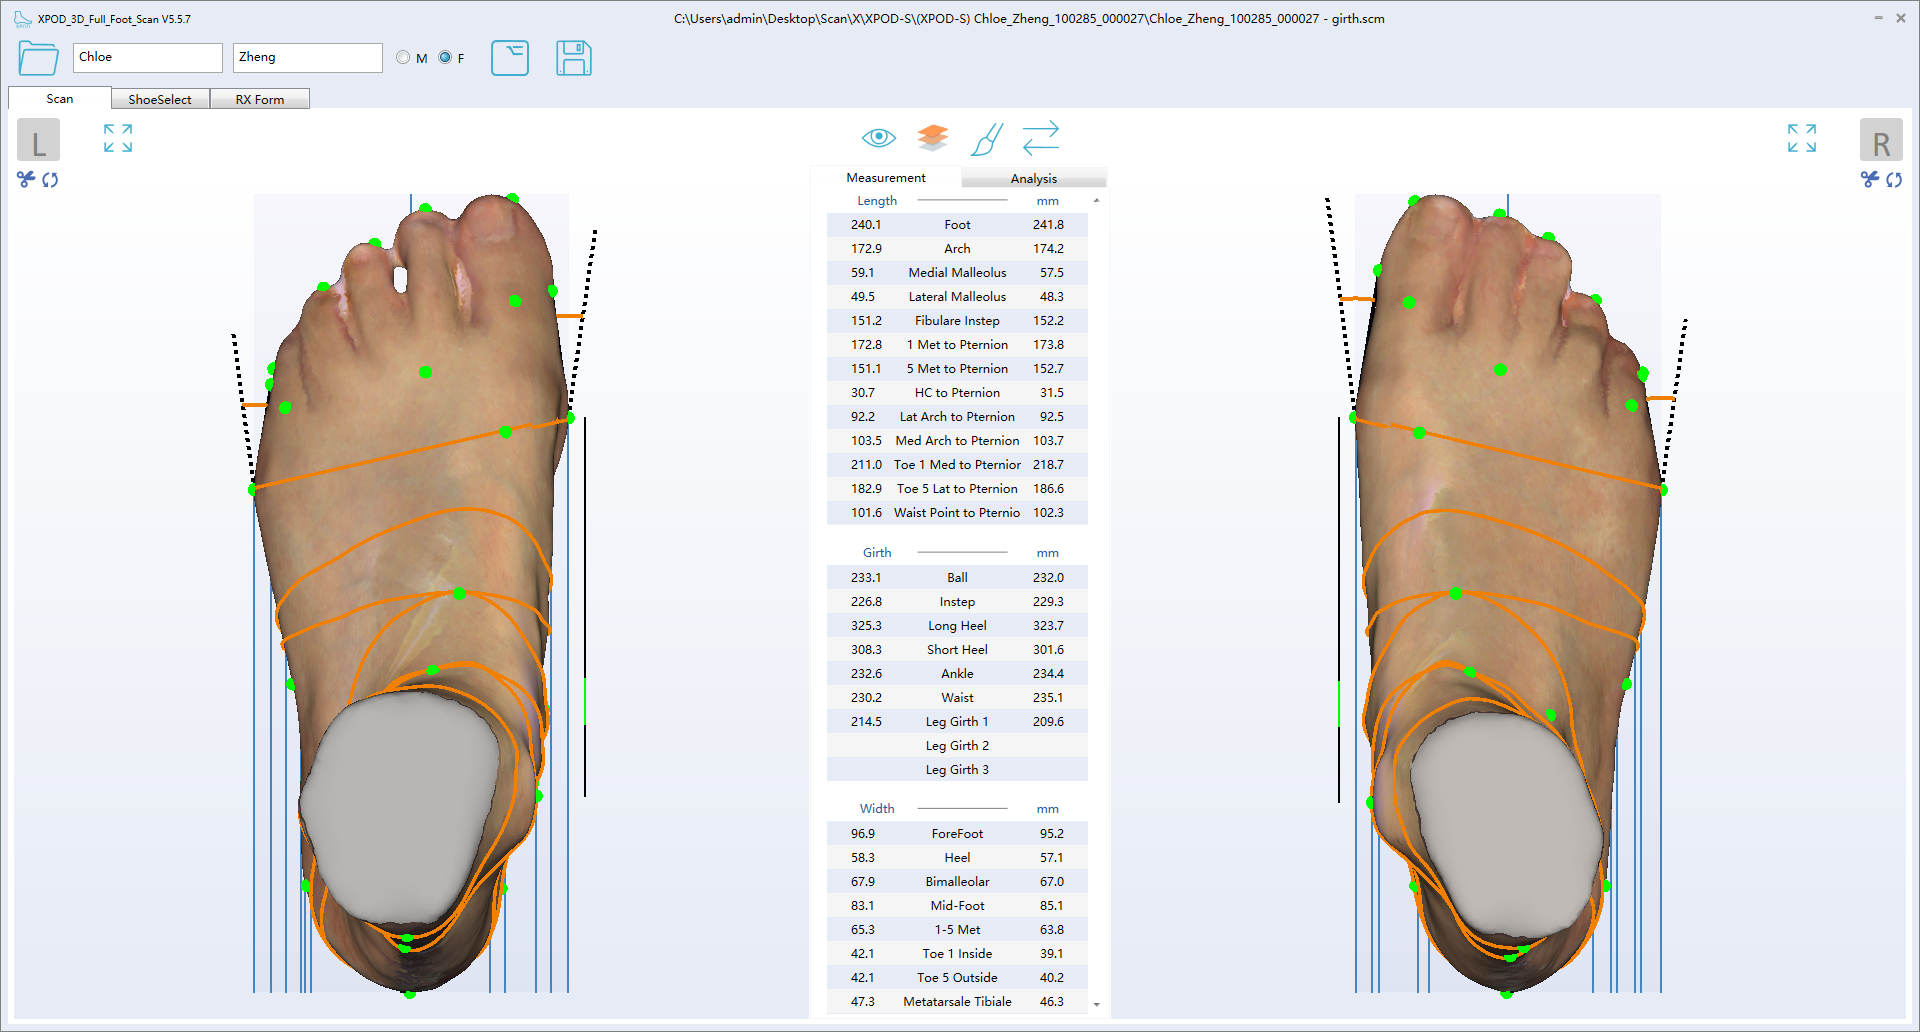Click the R right foot button
1920x1032 pixels.
pos(1880,141)
